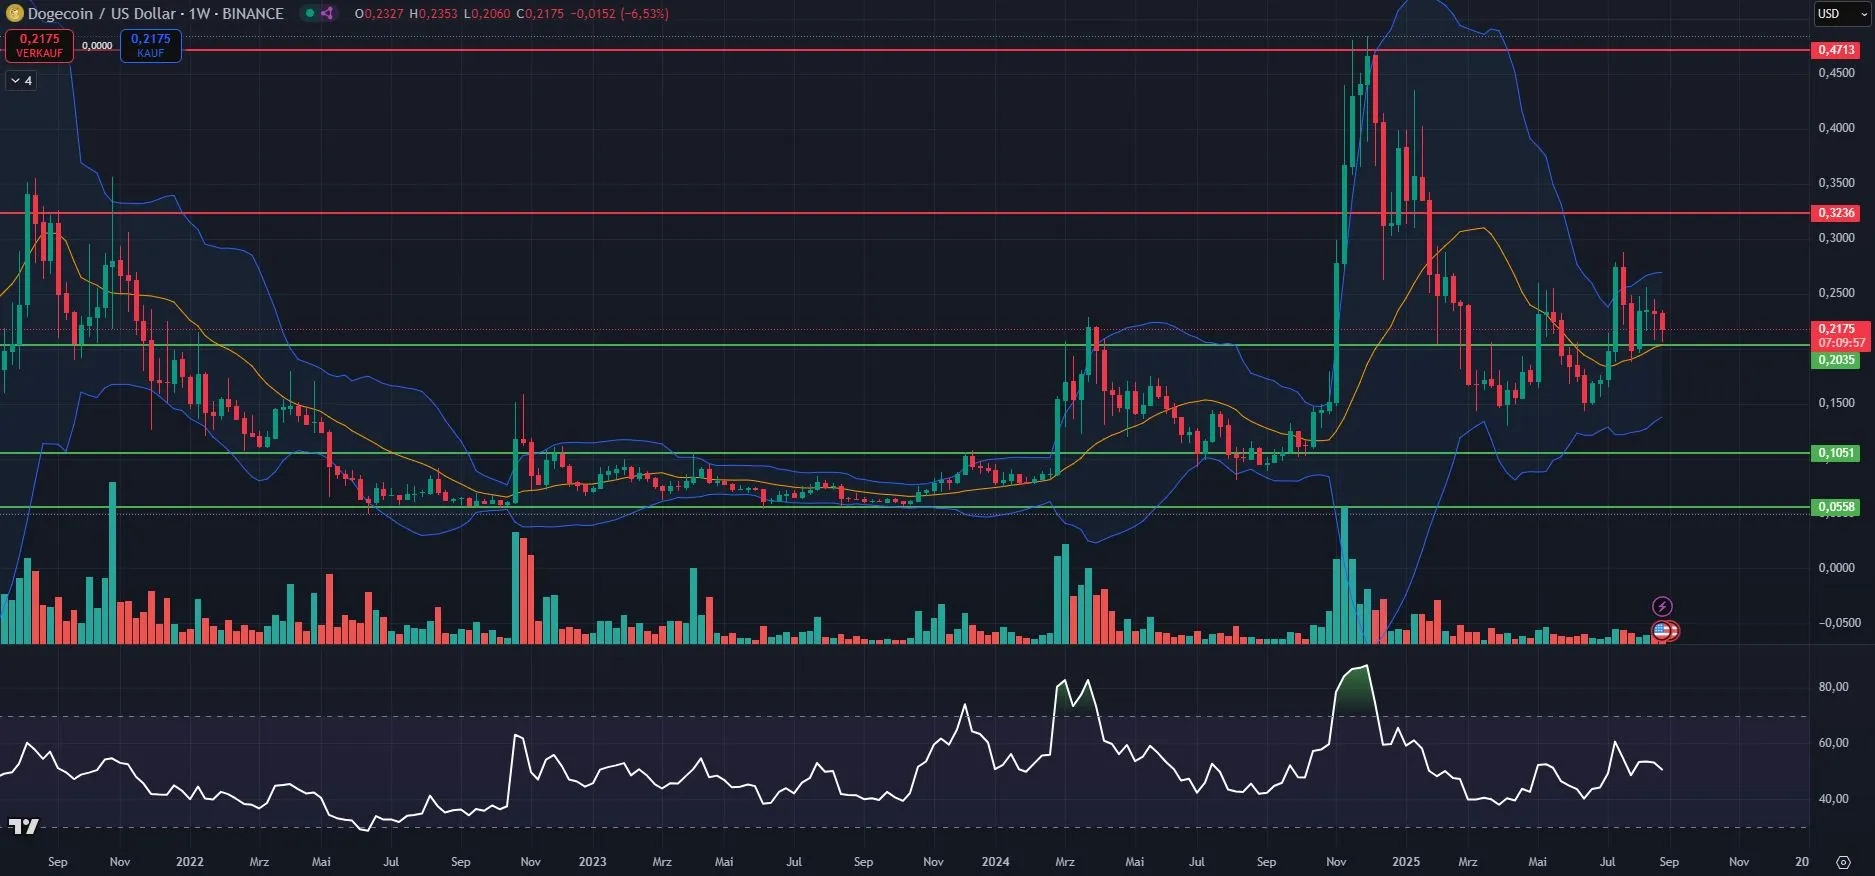This screenshot has width=1875, height=876.
Task: Click the red 0,3236 price level label
Action: click(x=1836, y=213)
